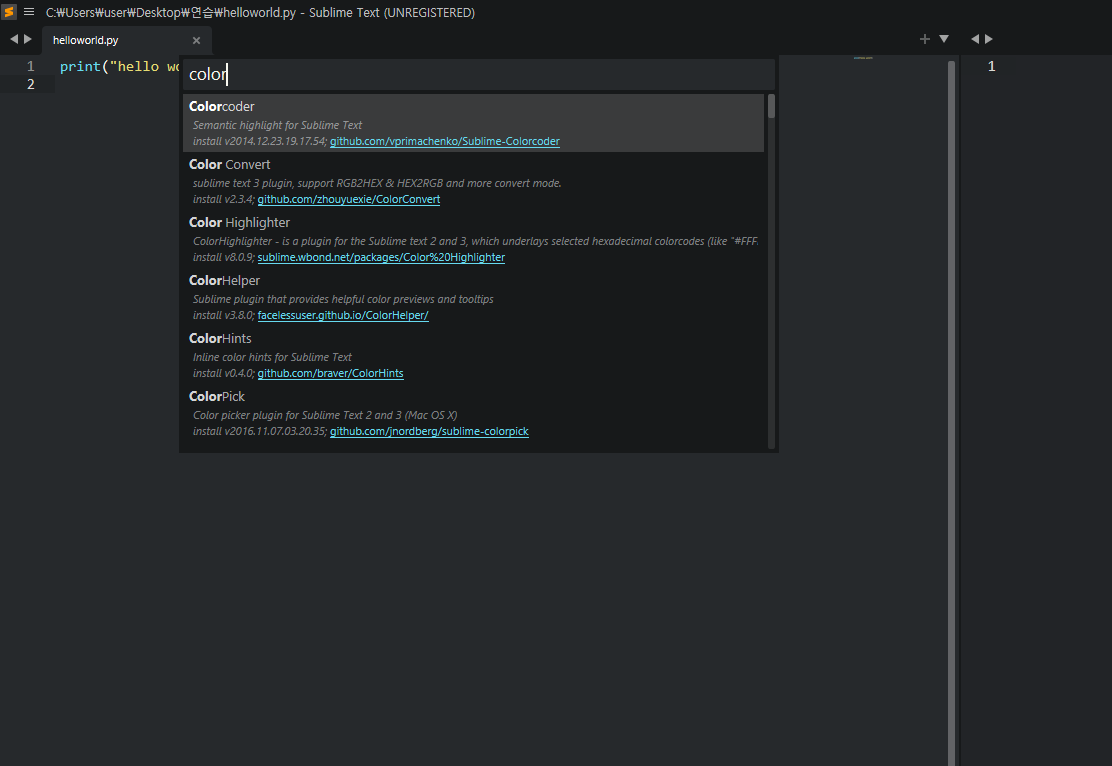Open github.com/braver/ColorHints link
This screenshot has width=1112, height=766.
330,374
